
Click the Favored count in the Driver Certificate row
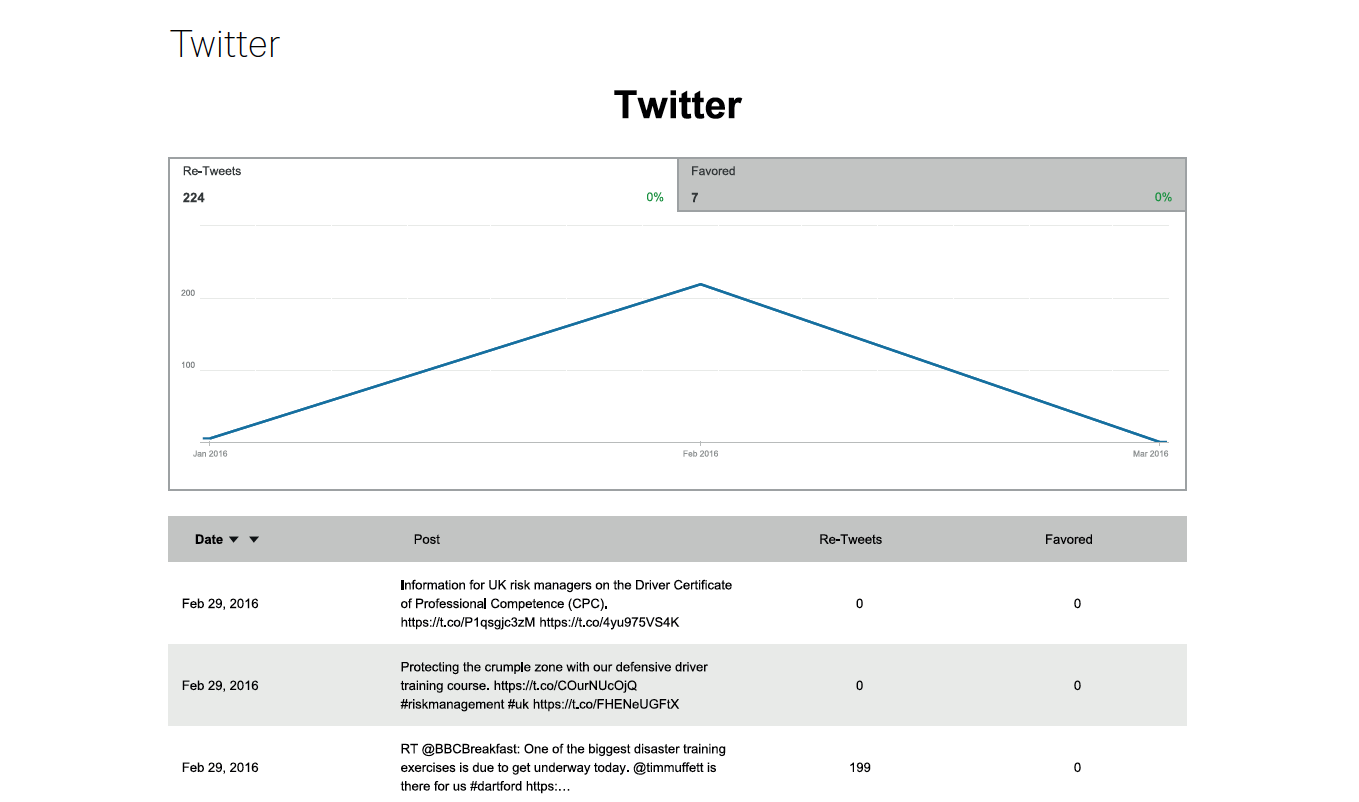[1077, 604]
